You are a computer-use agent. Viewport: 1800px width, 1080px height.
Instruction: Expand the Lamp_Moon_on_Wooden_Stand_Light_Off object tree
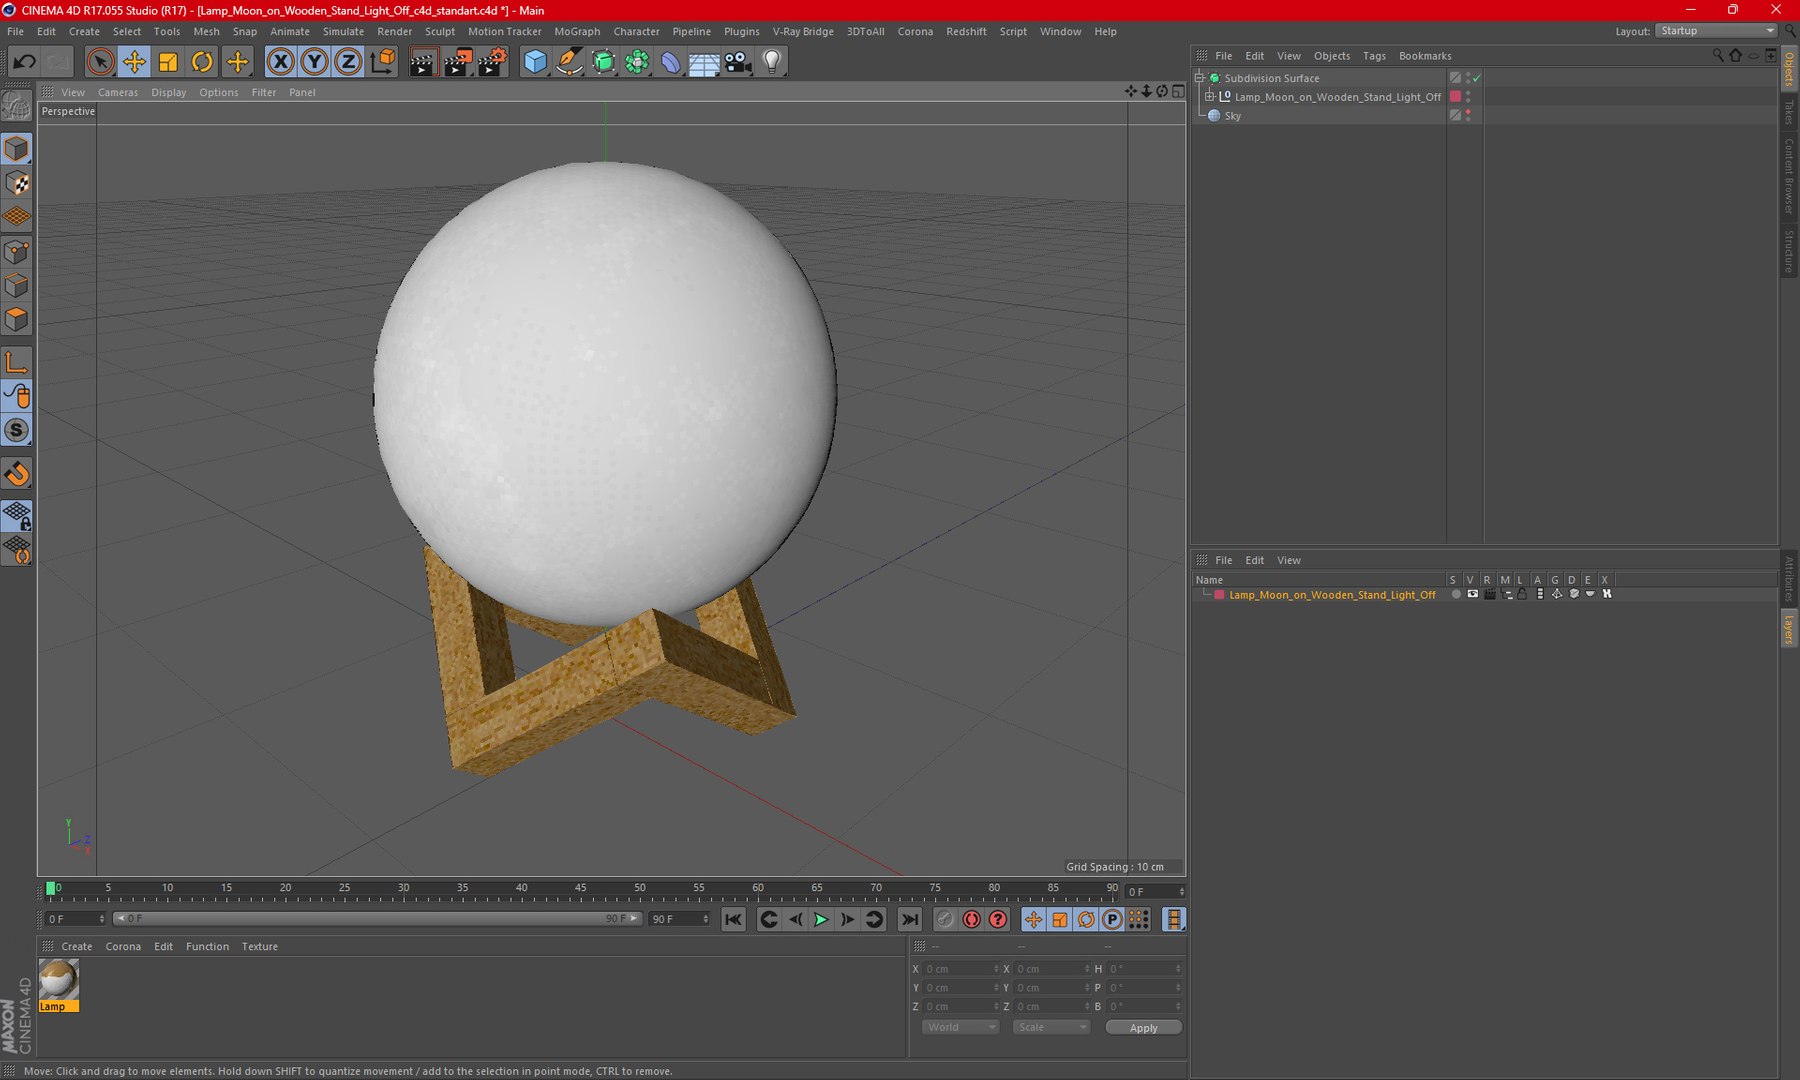(1209, 97)
